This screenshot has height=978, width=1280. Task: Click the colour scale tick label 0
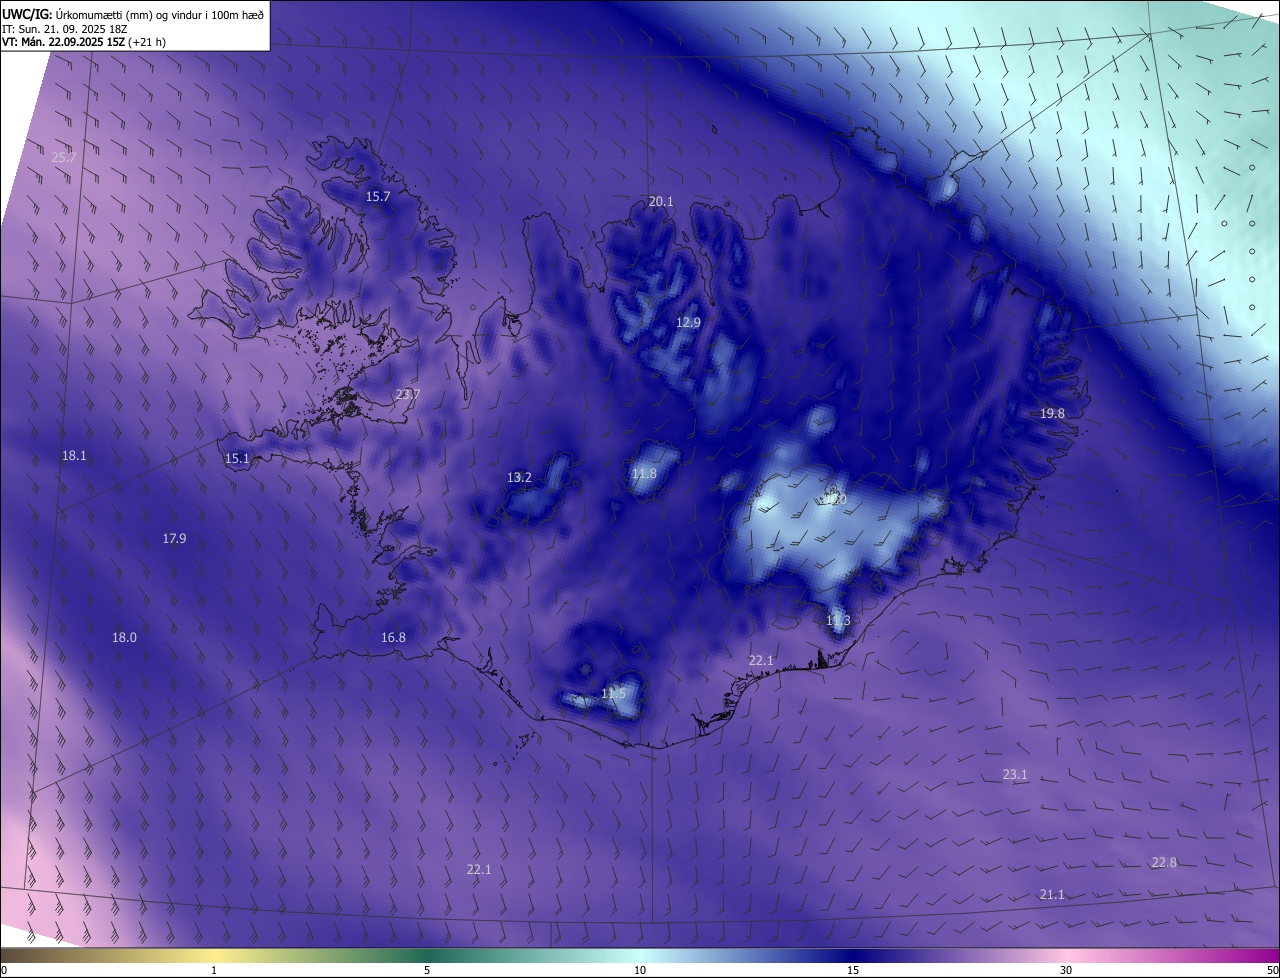click(4, 970)
